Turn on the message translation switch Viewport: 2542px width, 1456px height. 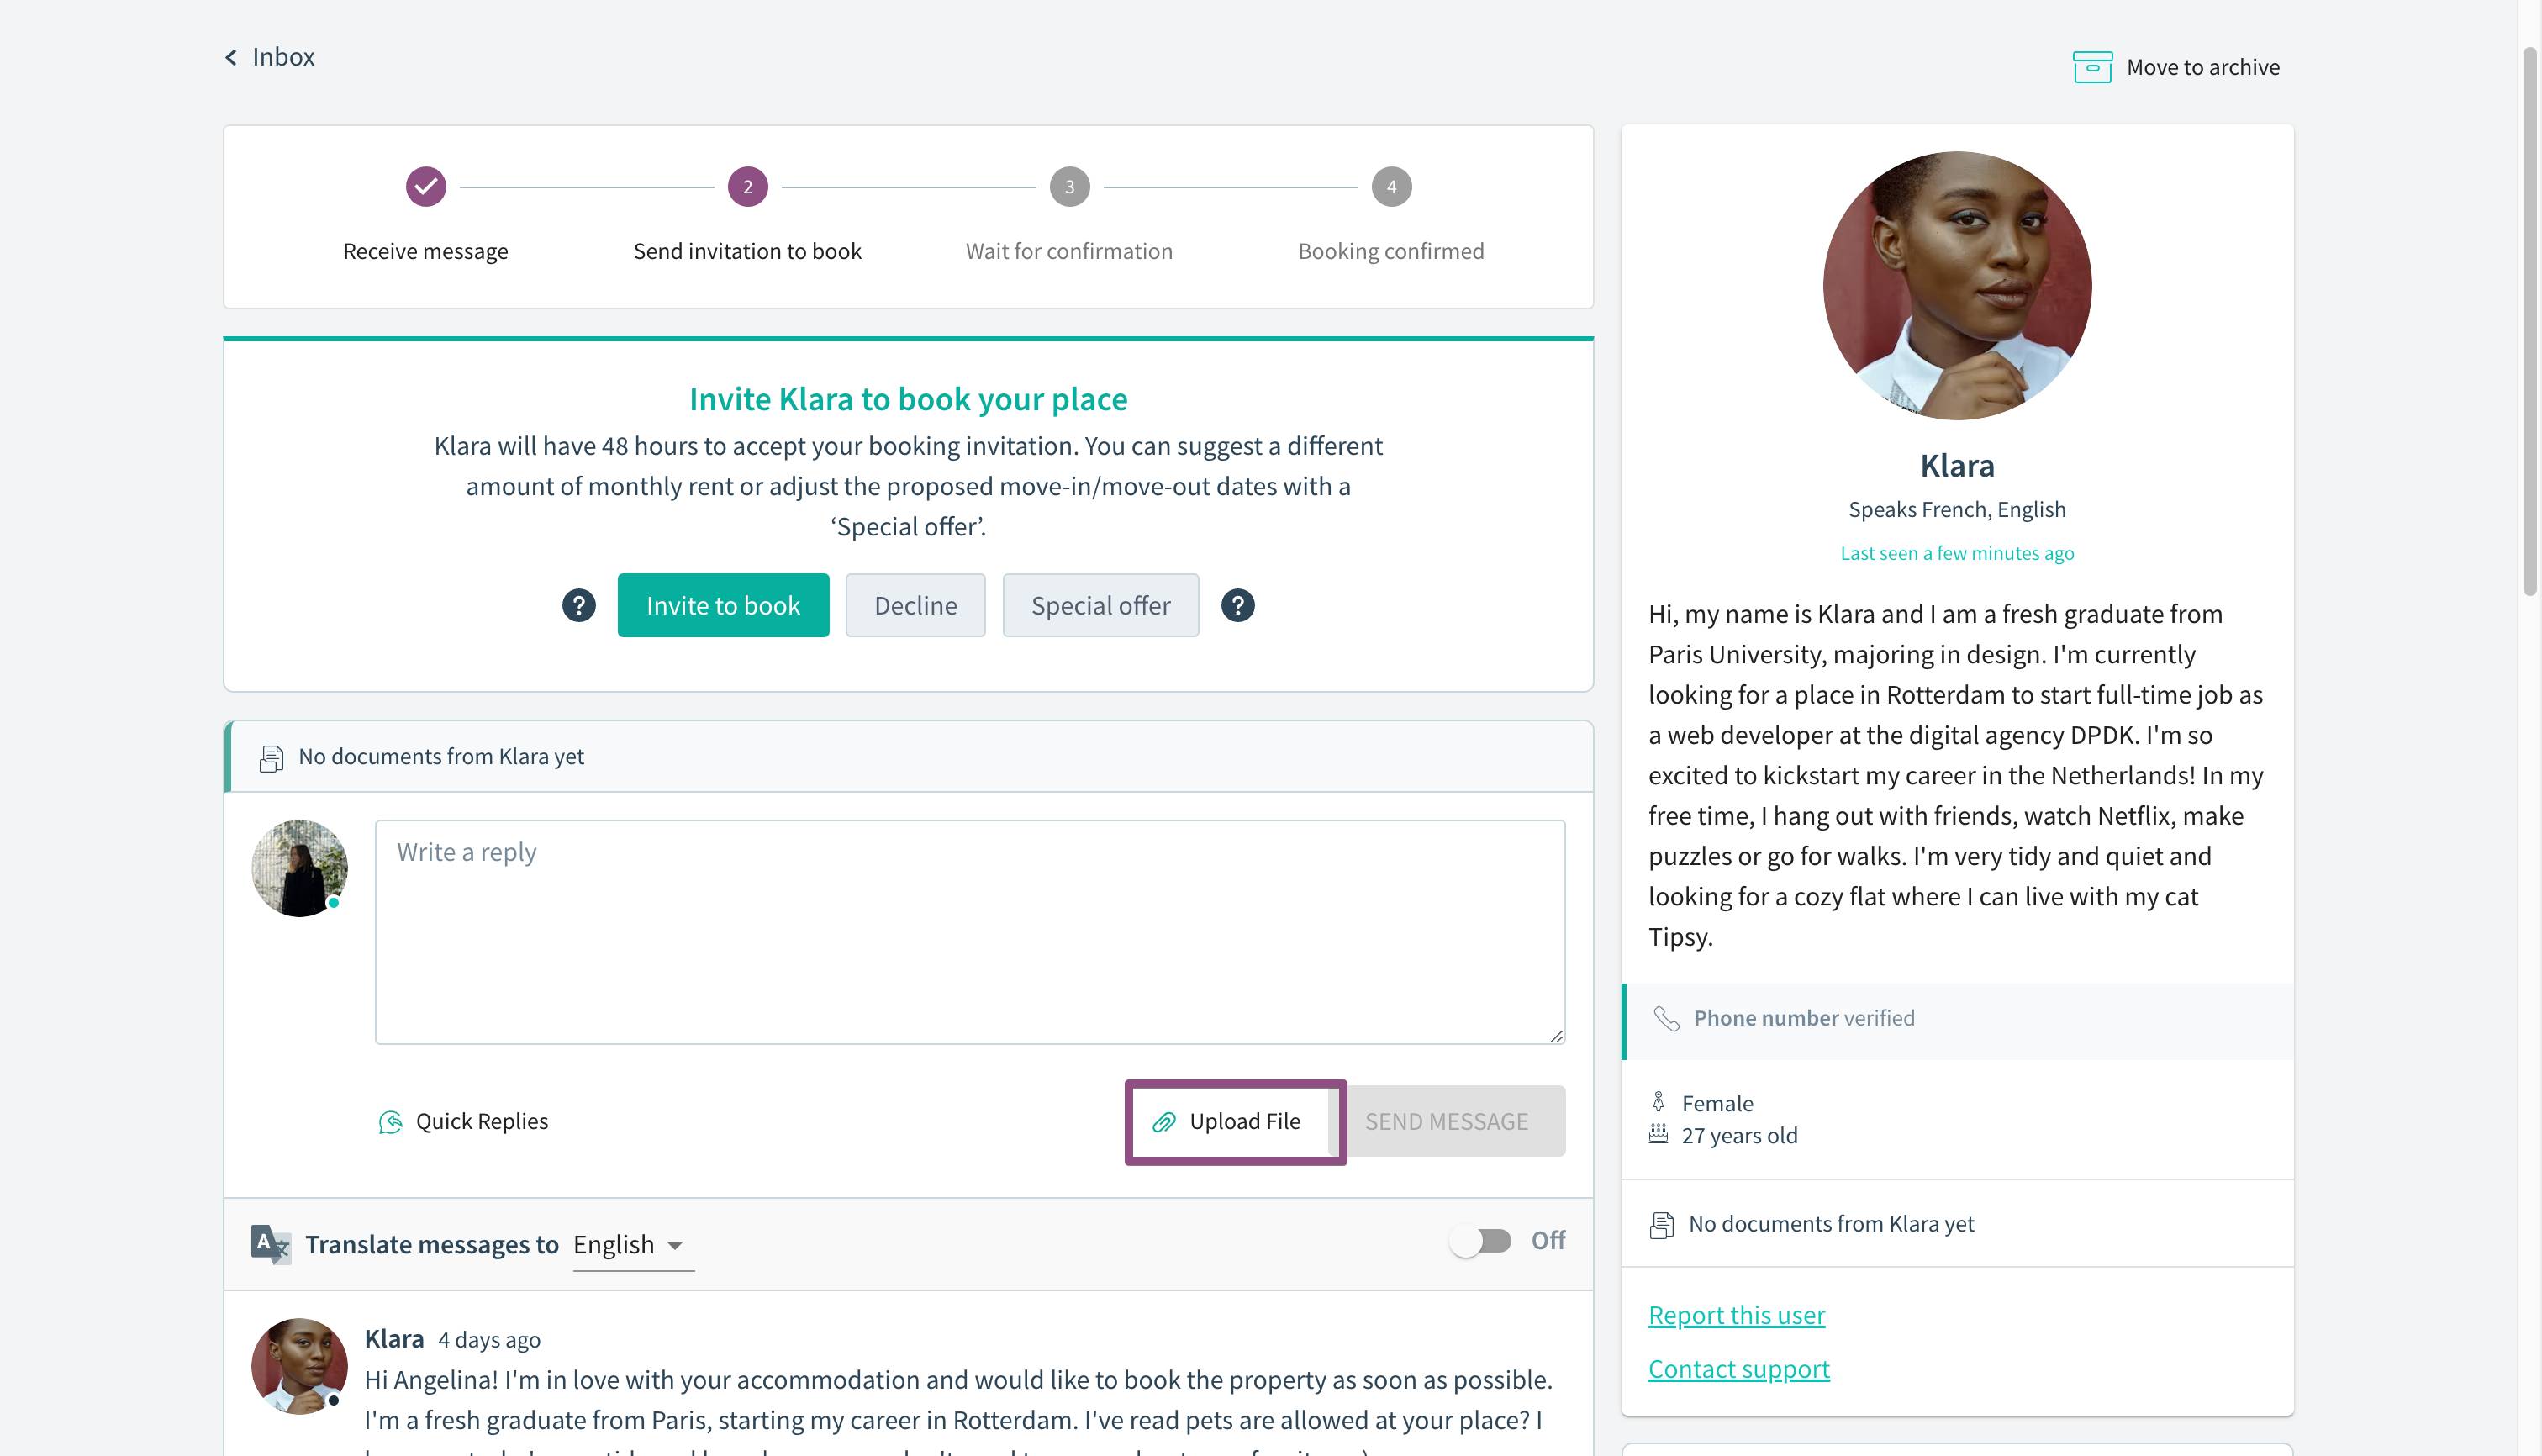pos(1481,1241)
